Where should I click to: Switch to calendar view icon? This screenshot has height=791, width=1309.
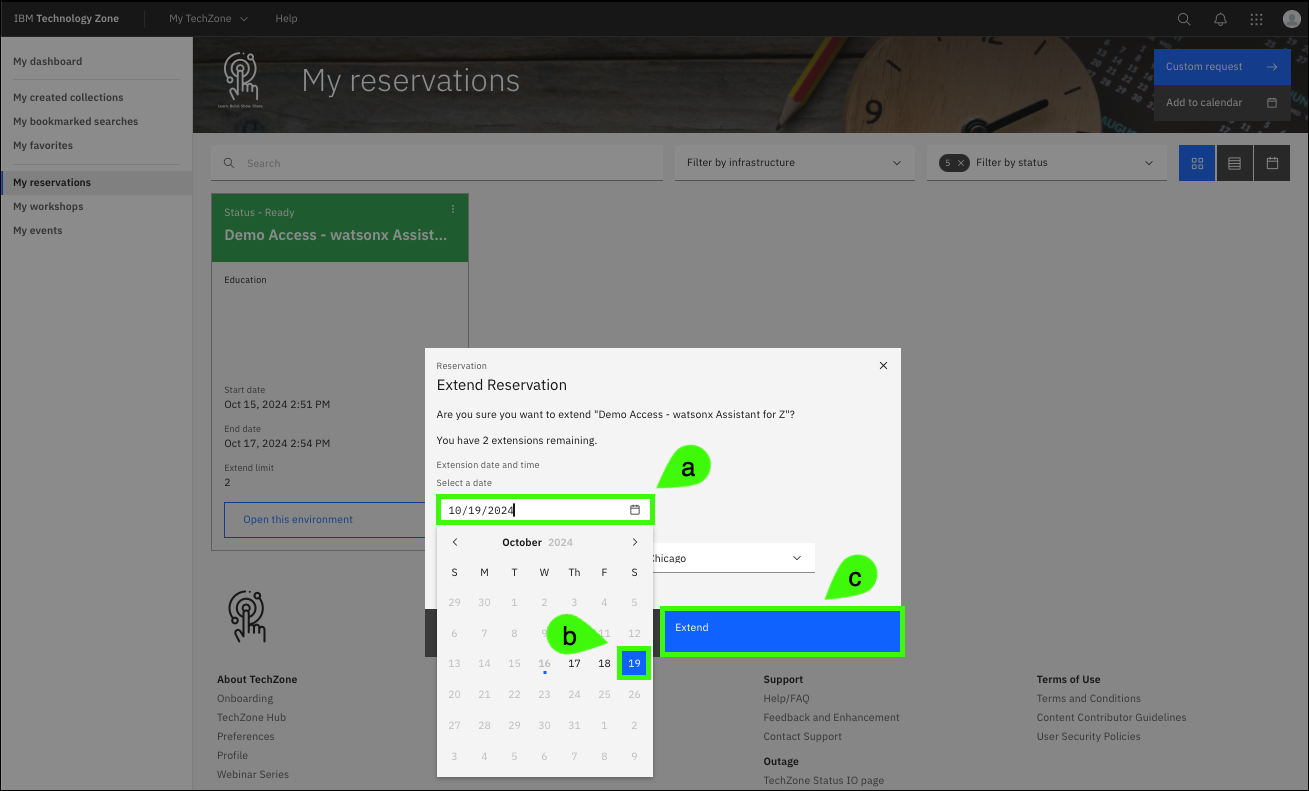point(1272,163)
